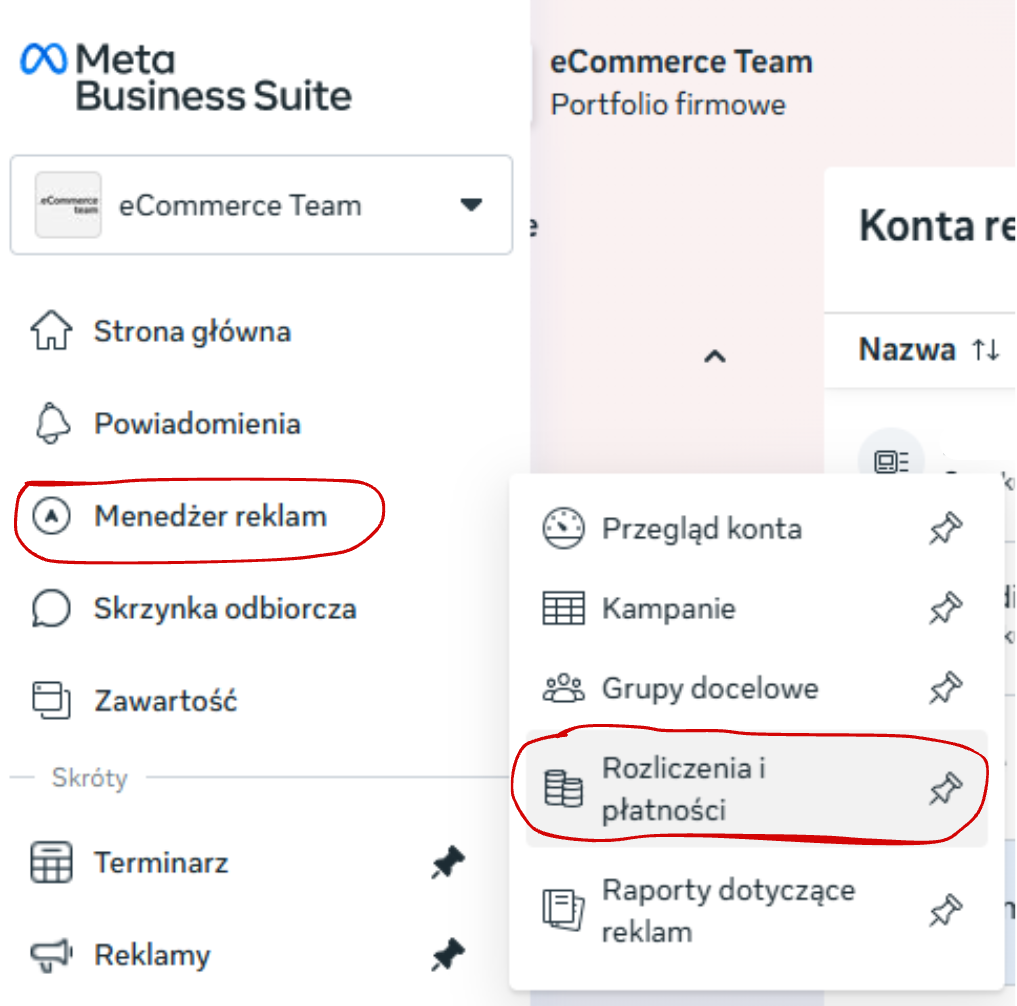
Task: Open Strona główna from the sidebar
Action: [x=190, y=331]
